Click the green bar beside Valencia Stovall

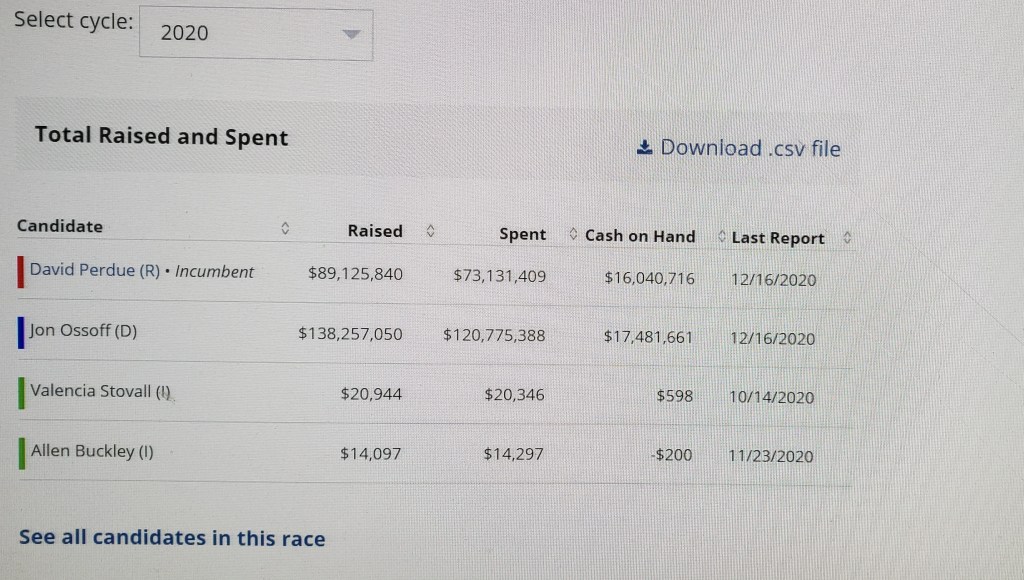click(x=21, y=393)
